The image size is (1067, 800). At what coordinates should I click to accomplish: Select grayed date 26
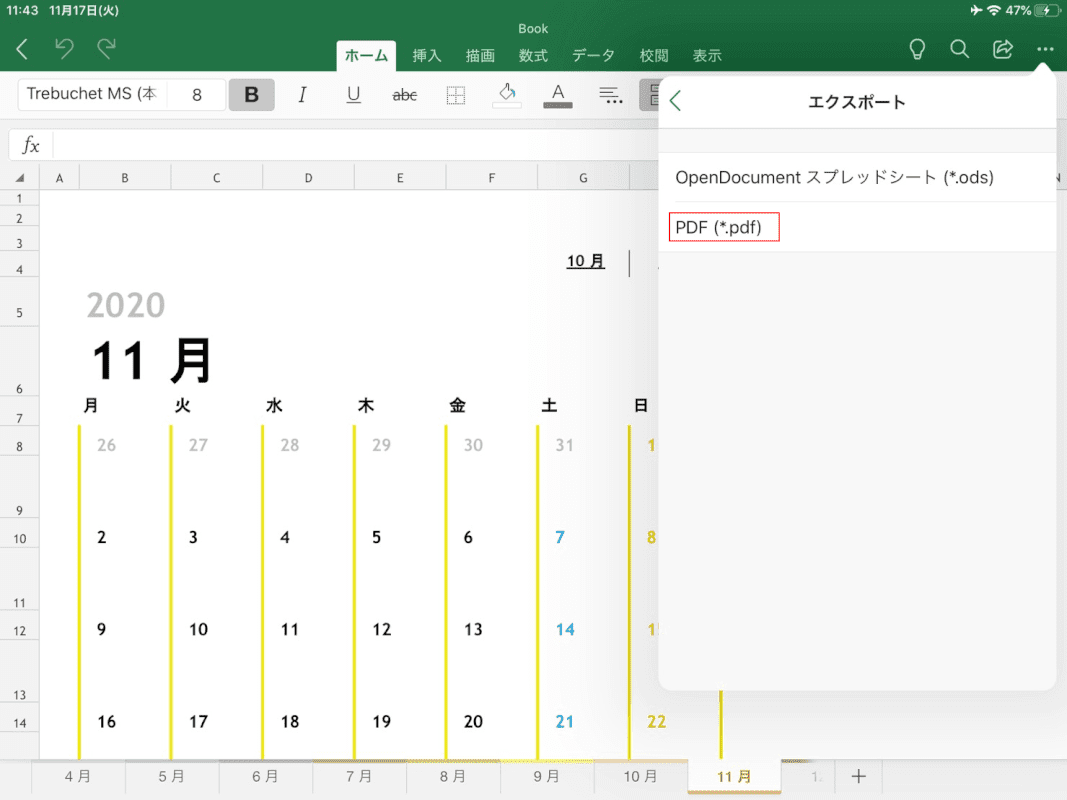[106, 446]
